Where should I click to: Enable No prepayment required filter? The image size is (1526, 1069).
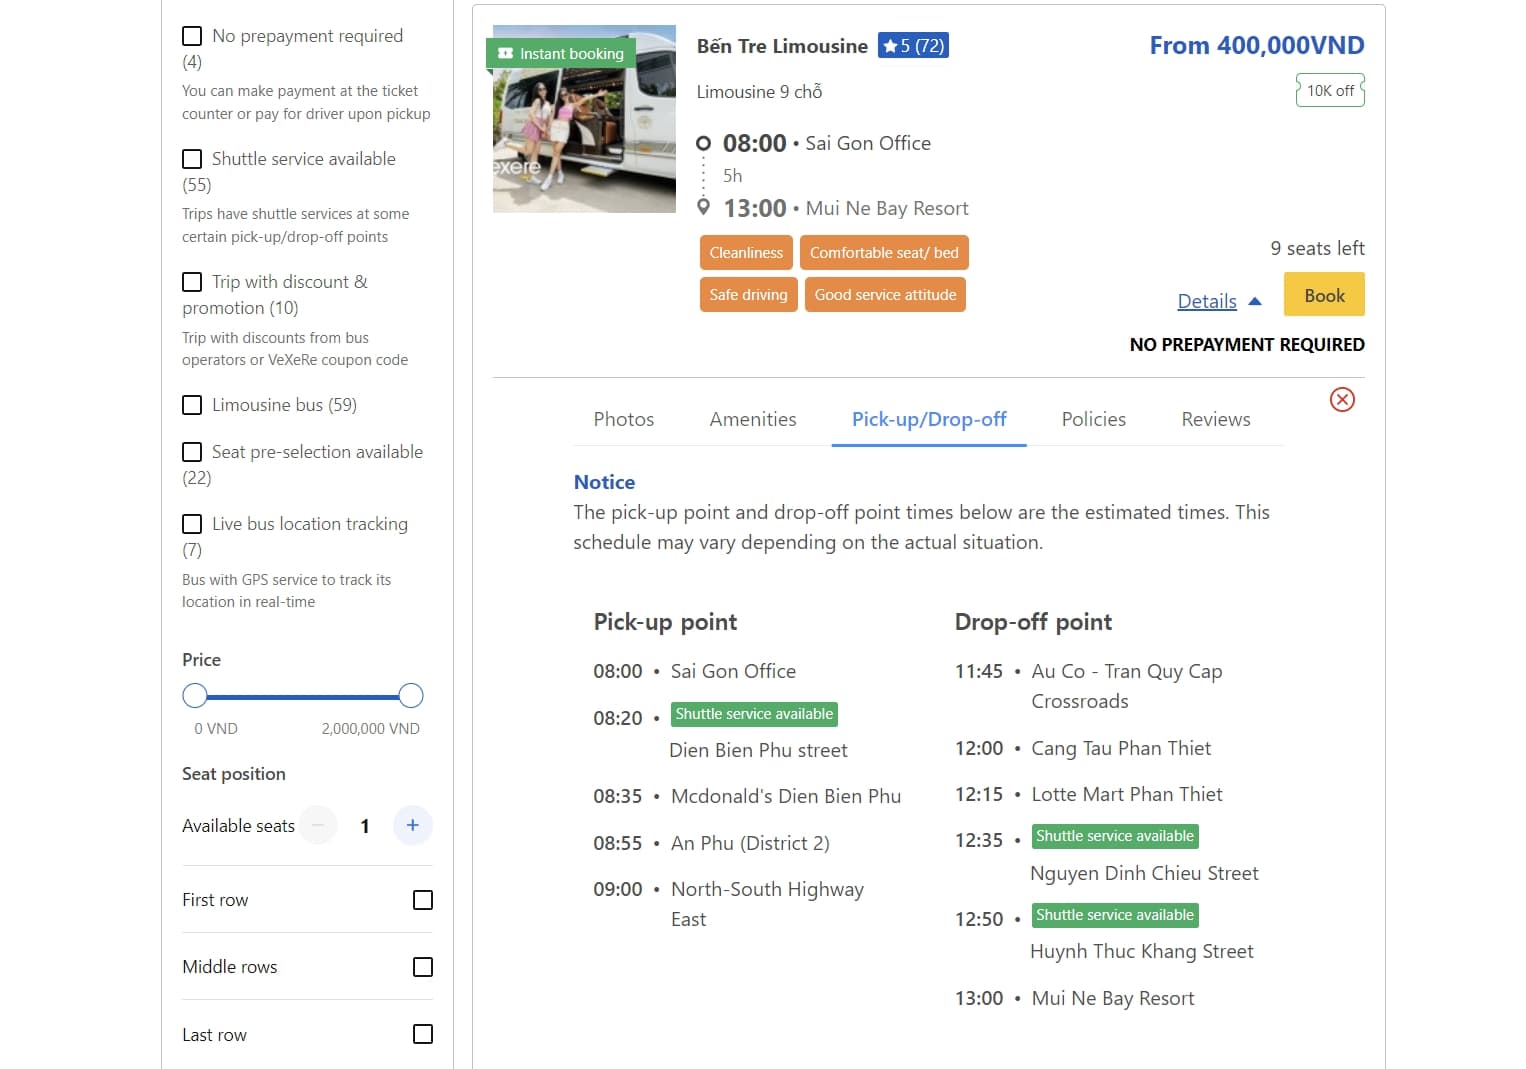pyautogui.click(x=192, y=36)
